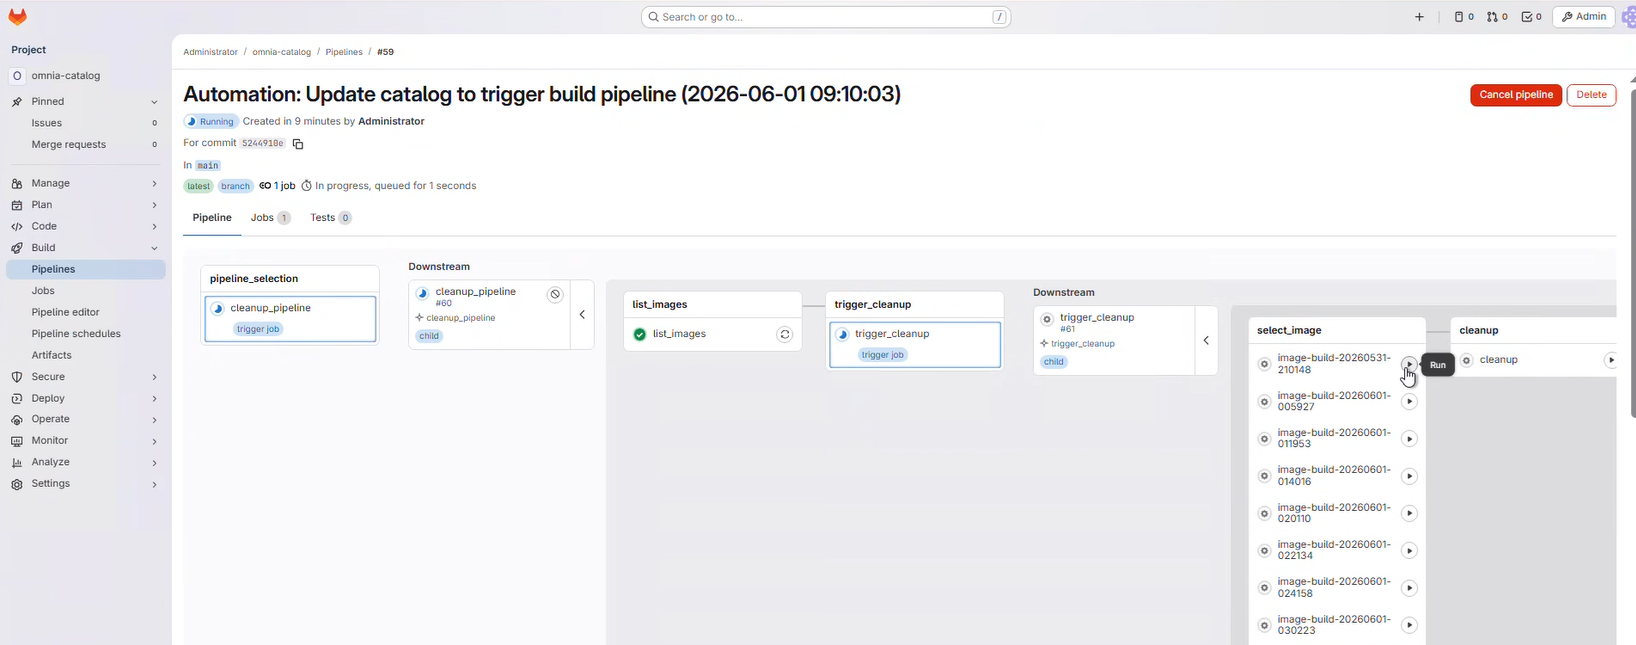Image resolution: width=1636 pixels, height=645 pixels.
Task: Expand the Manage sidebar menu
Action: point(154,184)
